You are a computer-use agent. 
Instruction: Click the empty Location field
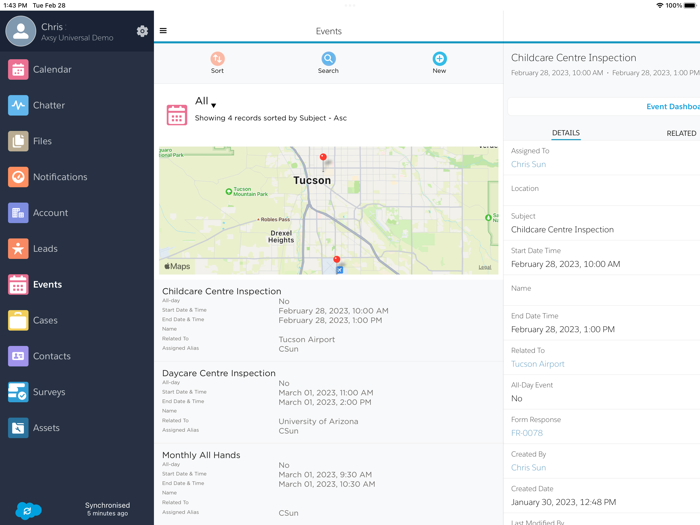pos(602,191)
